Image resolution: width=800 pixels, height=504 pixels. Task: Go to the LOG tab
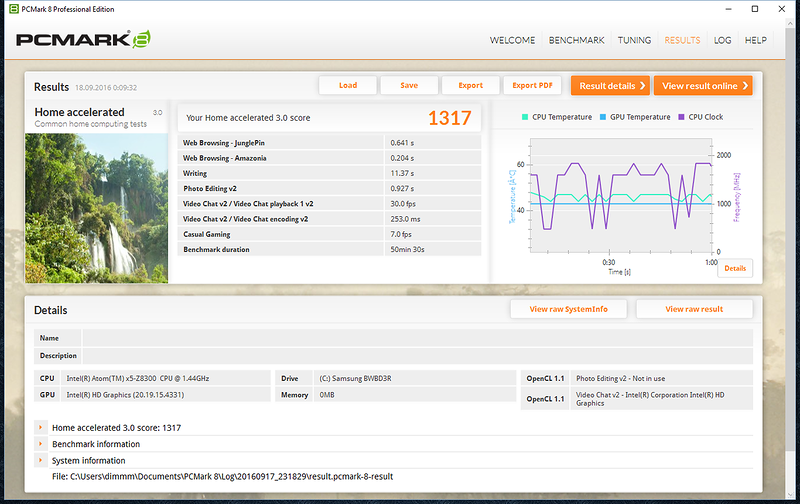coord(722,40)
